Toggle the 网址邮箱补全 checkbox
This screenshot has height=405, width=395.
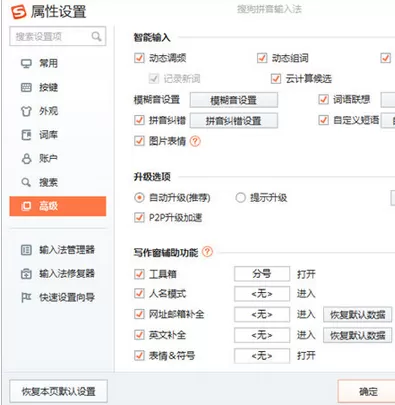[x=139, y=314]
